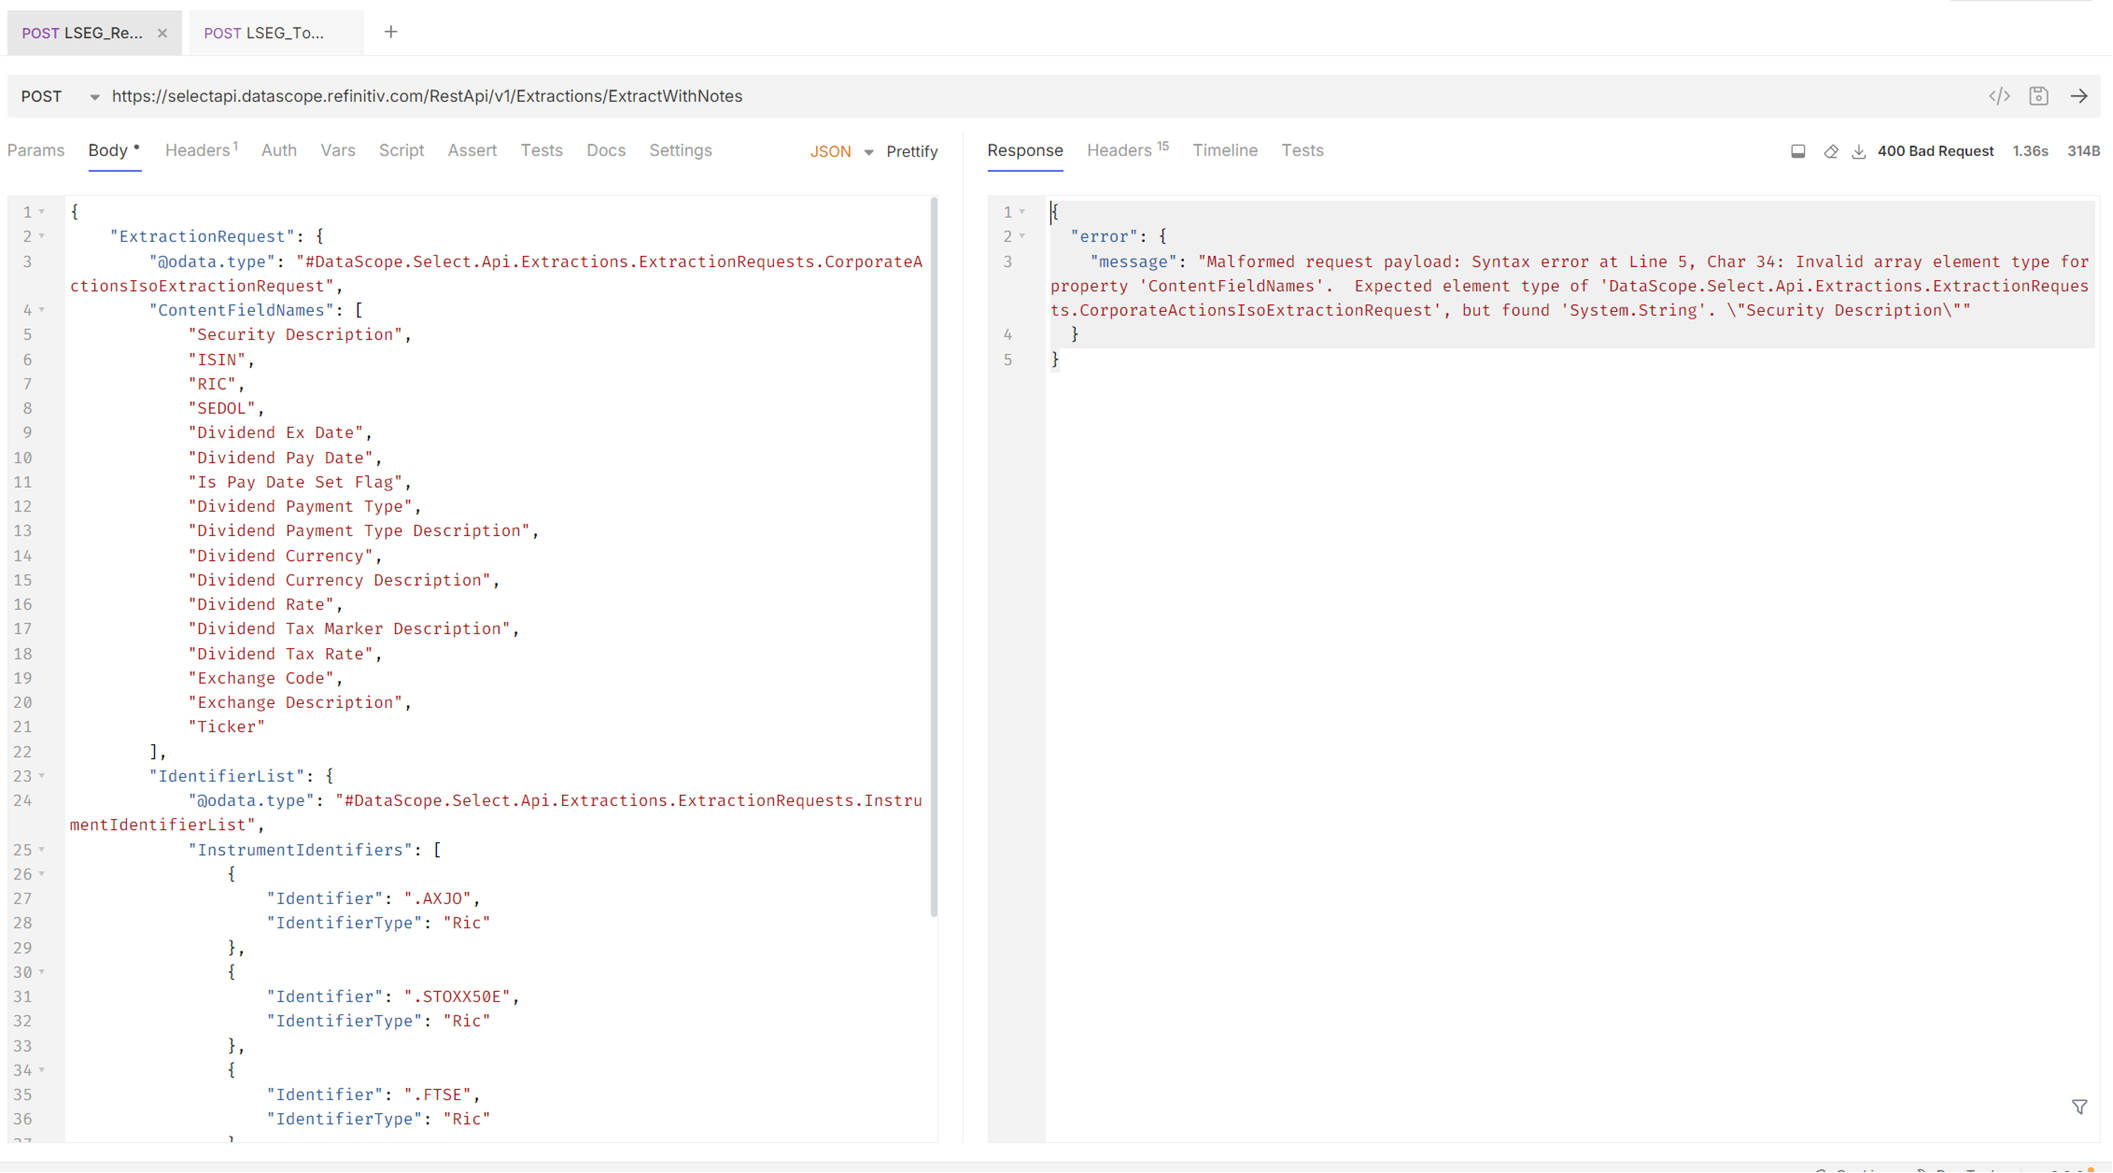Switch to the Headers request tab
The width and height of the screenshot is (2113, 1173).
(x=199, y=150)
